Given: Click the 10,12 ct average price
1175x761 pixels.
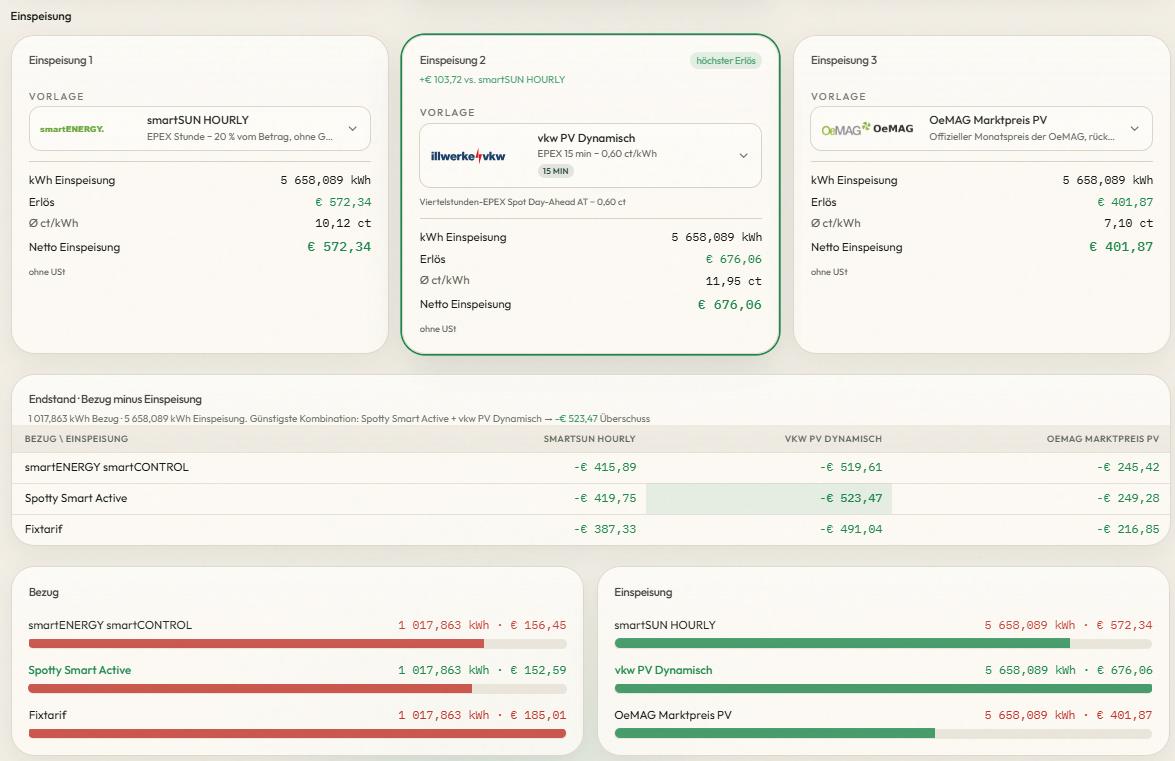Looking at the screenshot, I should pyautogui.click(x=342, y=223).
